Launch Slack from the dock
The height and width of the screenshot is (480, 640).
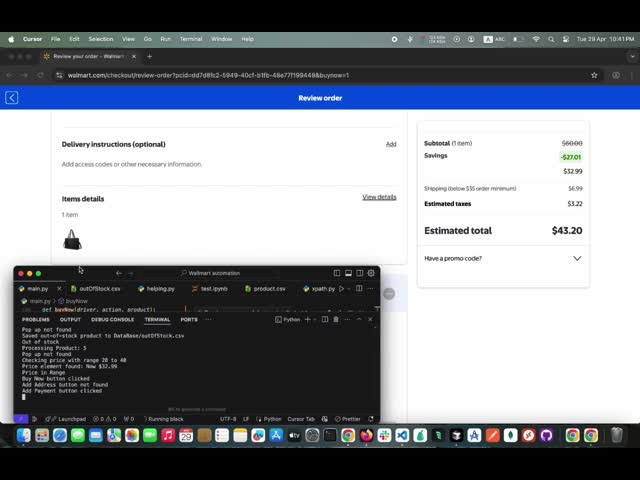(384, 436)
